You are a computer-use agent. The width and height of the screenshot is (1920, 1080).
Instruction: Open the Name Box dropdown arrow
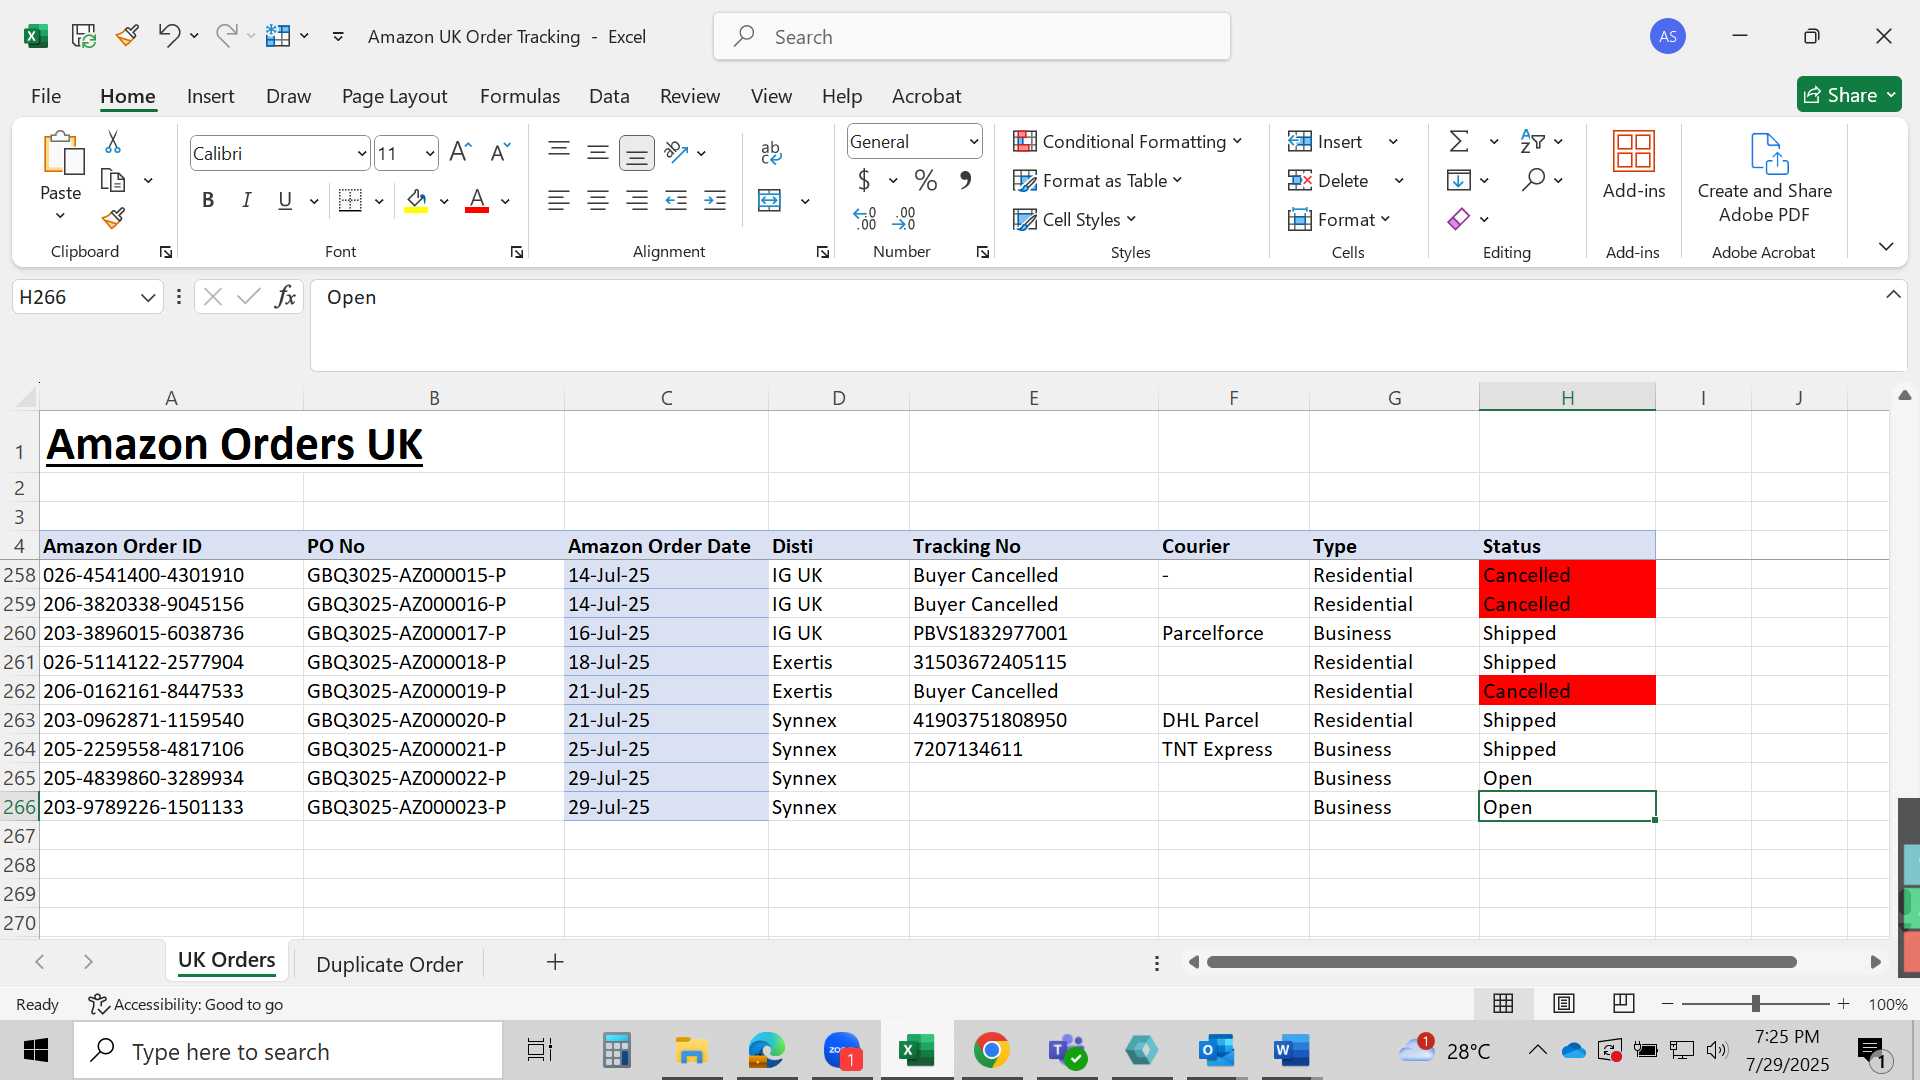click(x=147, y=297)
